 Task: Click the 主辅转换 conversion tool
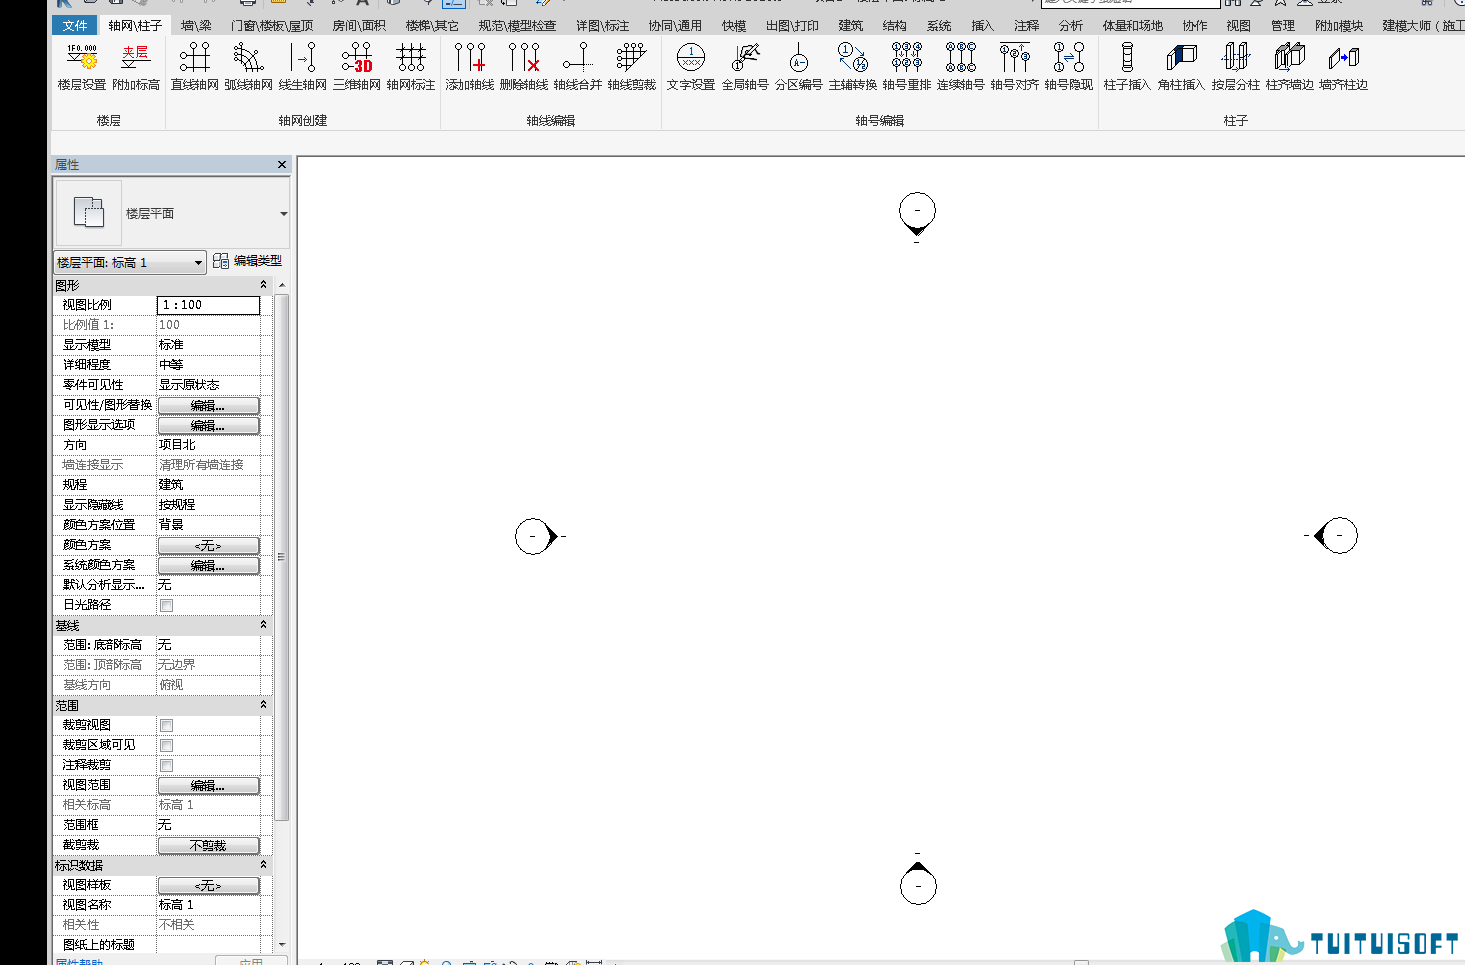coord(853,67)
